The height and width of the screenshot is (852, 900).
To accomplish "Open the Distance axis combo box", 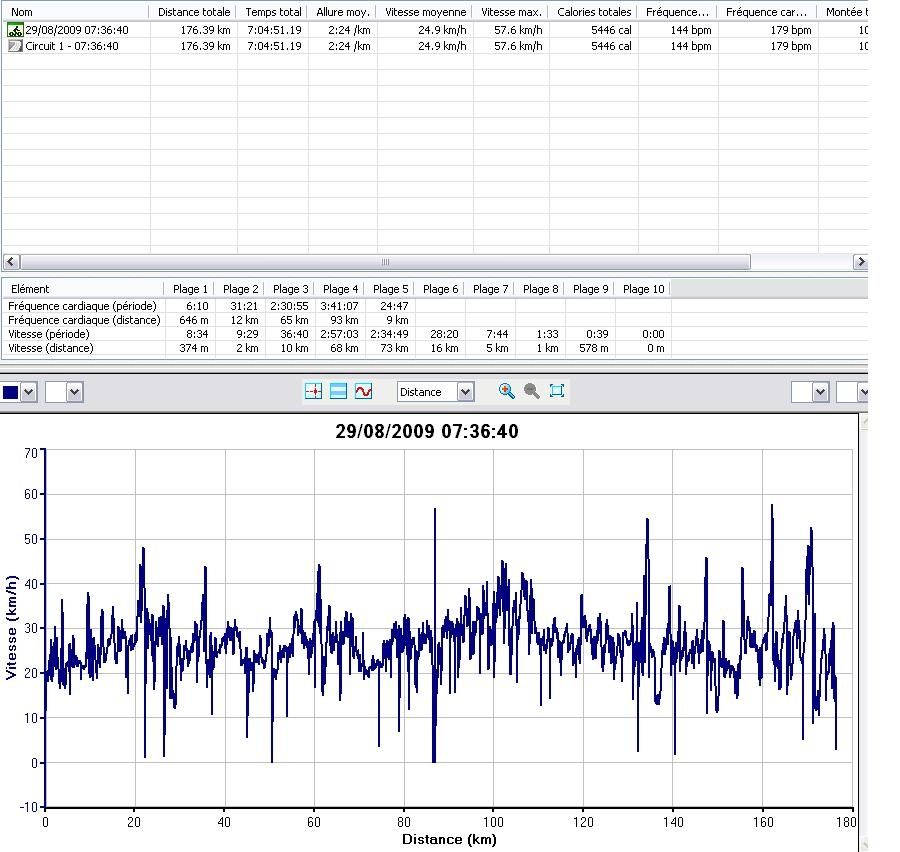I will pyautogui.click(x=436, y=392).
